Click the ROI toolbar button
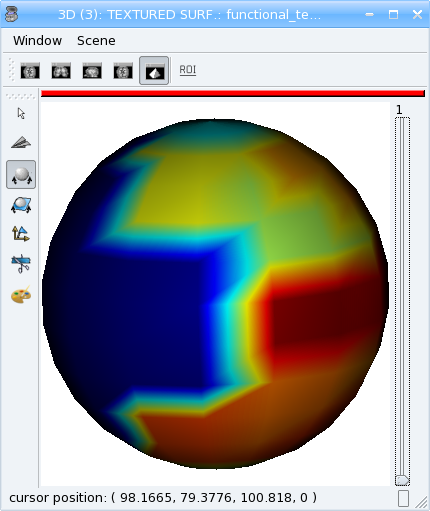Viewport: 430px width, 511px height. tap(188, 70)
